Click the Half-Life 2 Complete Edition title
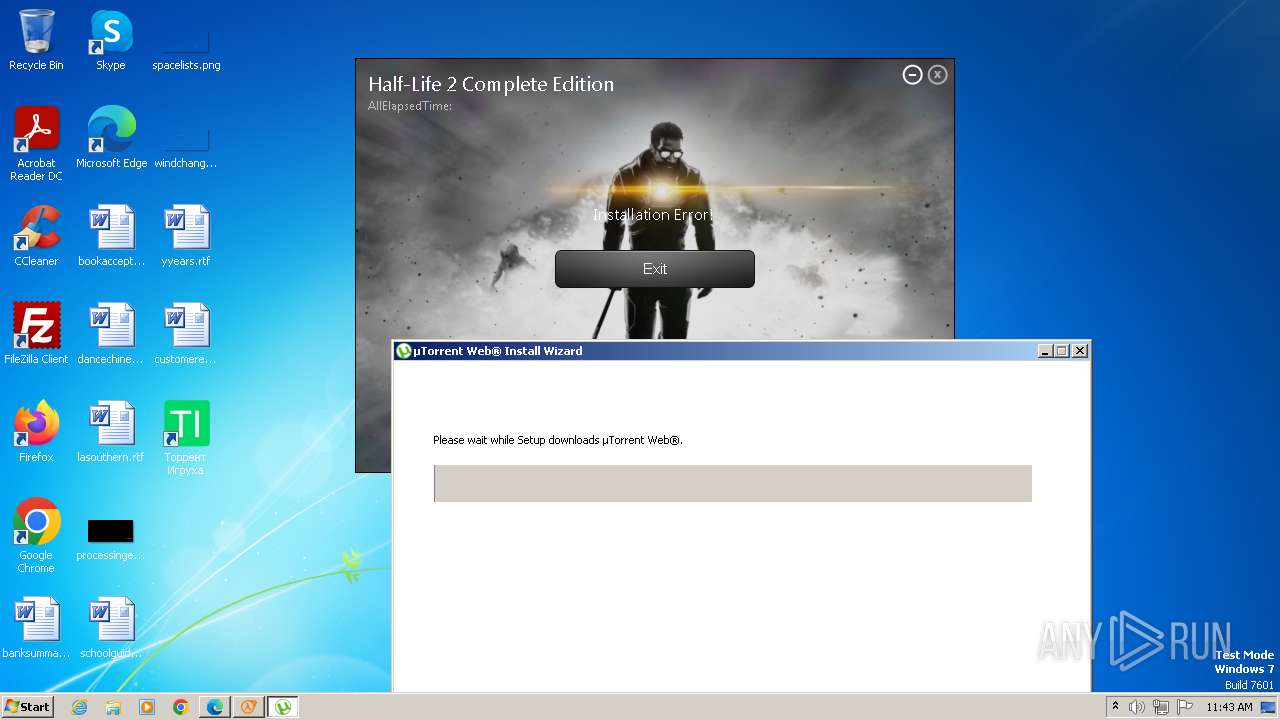 pyautogui.click(x=491, y=84)
